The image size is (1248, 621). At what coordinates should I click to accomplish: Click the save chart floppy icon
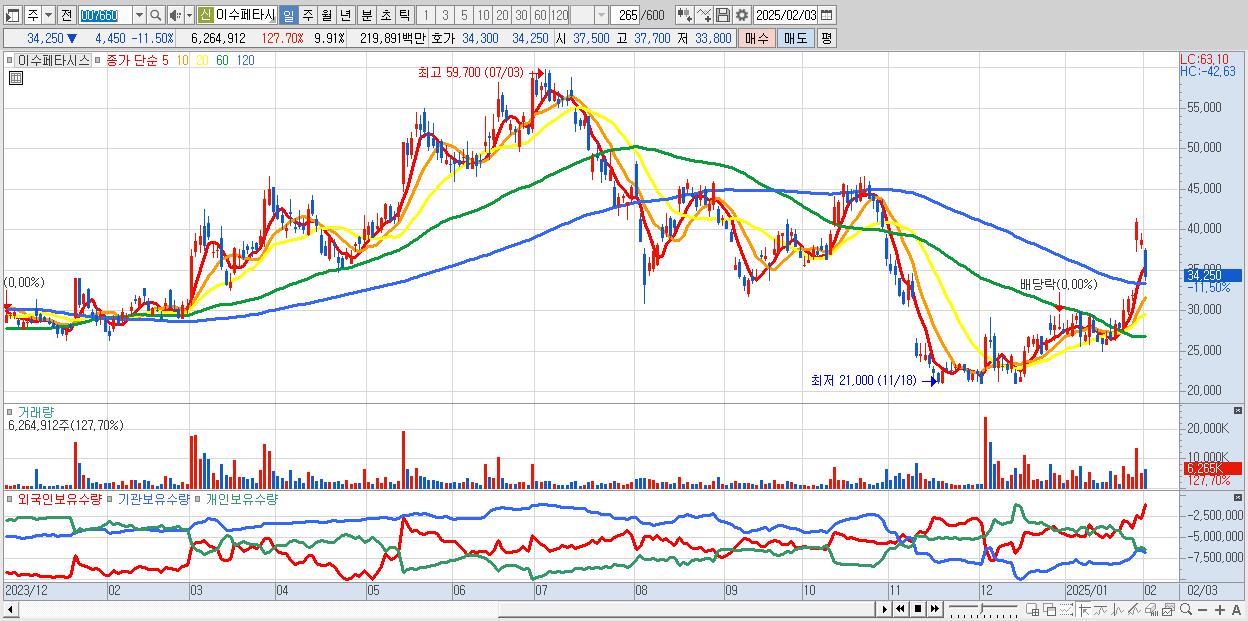click(x=722, y=15)
